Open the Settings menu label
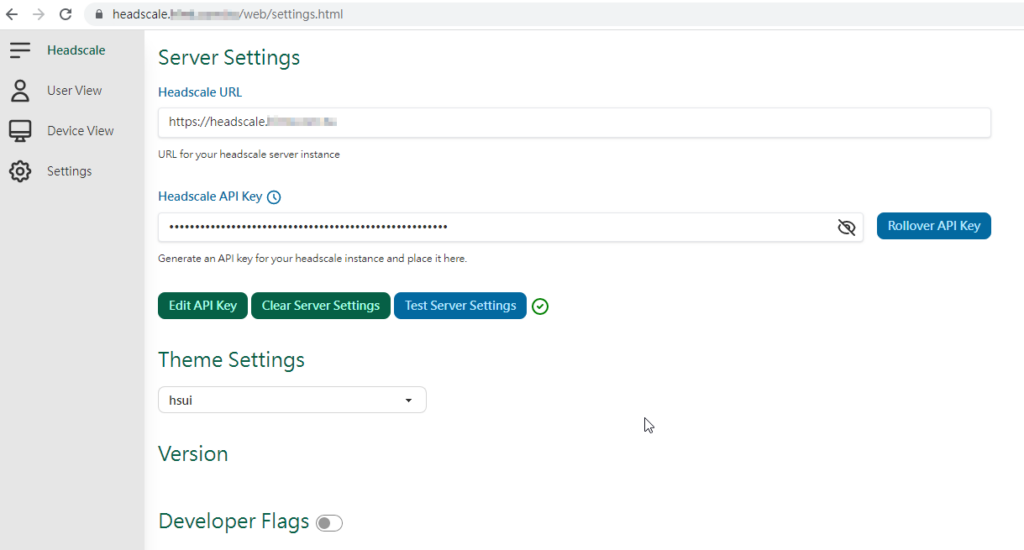The height and width of the screenshot is (550, 1024). [x=69, y=171]
